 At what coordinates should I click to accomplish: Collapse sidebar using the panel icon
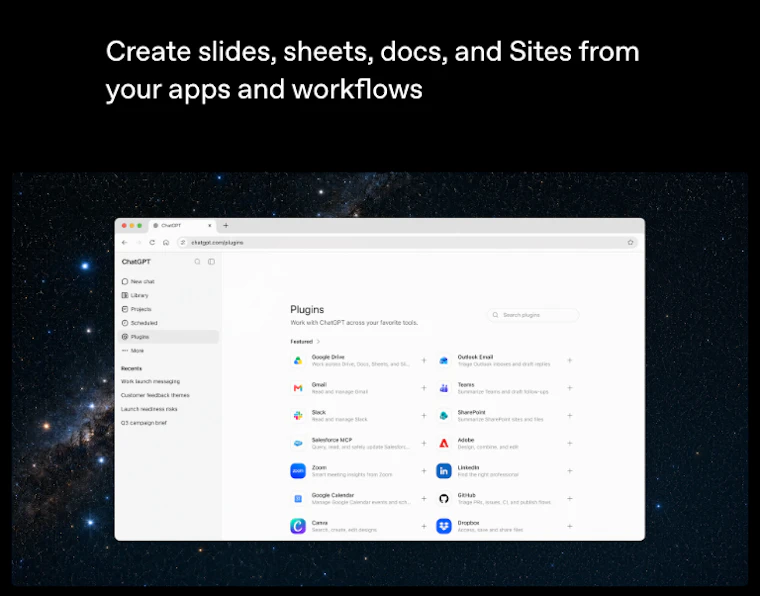pyautogui.click(x=211, y=262)
